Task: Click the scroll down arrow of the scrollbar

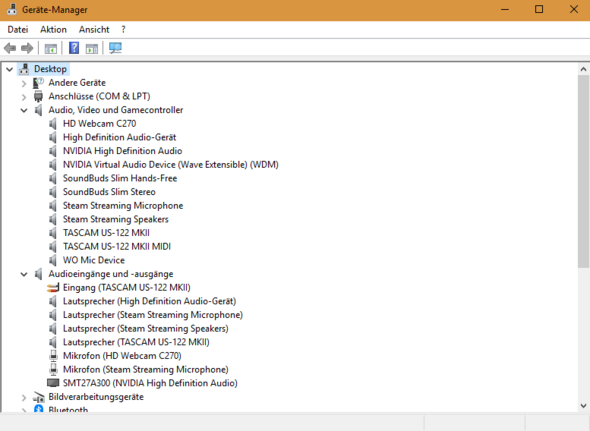Action: 583,406
